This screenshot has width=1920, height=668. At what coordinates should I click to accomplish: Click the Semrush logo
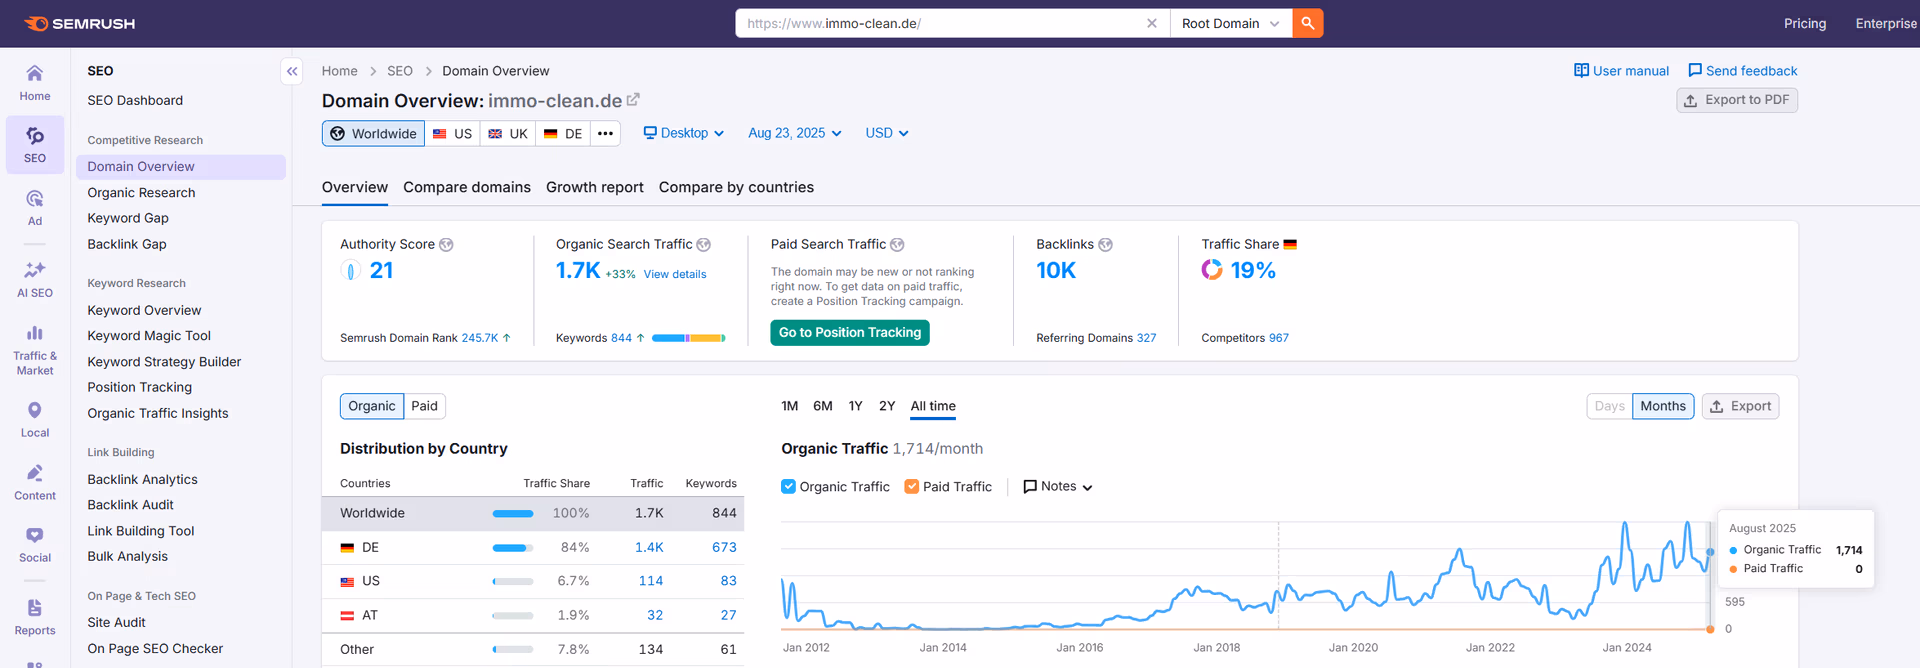click(79, 23)
